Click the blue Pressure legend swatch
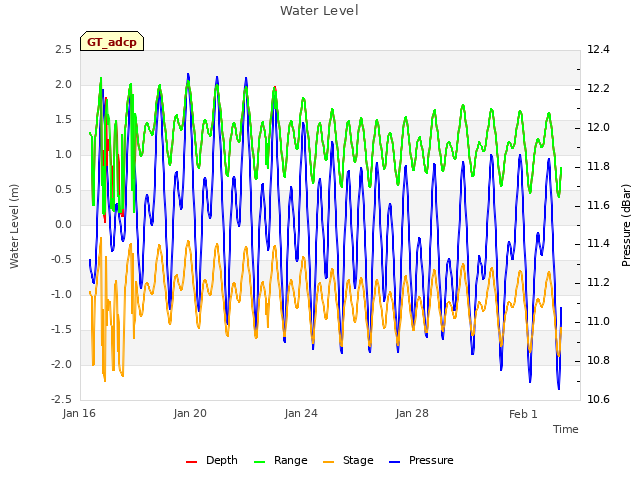This screenshot has height=480, width=640. point(395,462)
